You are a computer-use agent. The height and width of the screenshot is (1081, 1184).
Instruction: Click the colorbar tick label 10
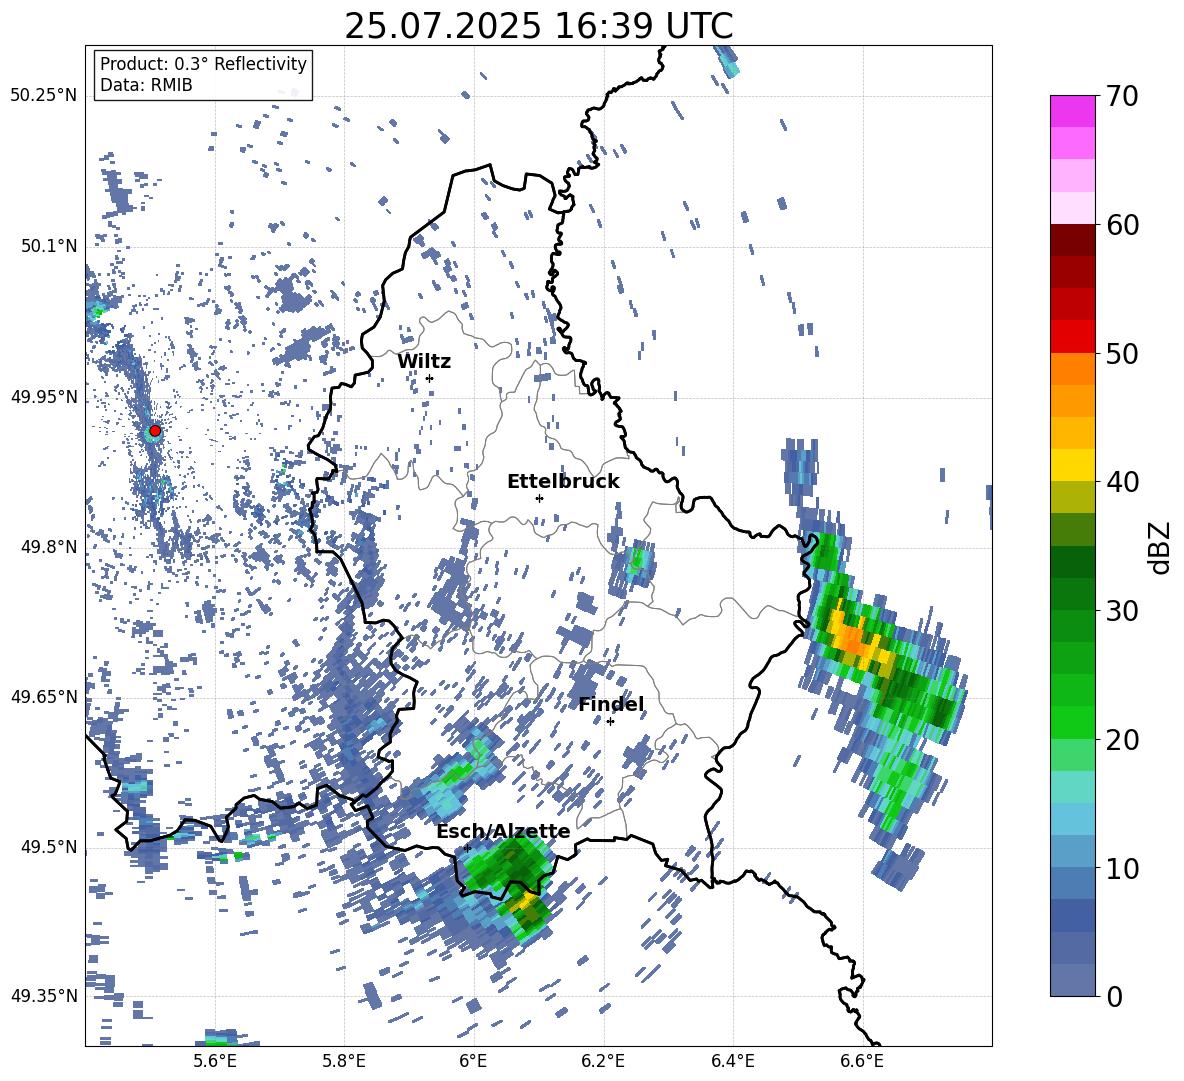(x=1122, y=869)
